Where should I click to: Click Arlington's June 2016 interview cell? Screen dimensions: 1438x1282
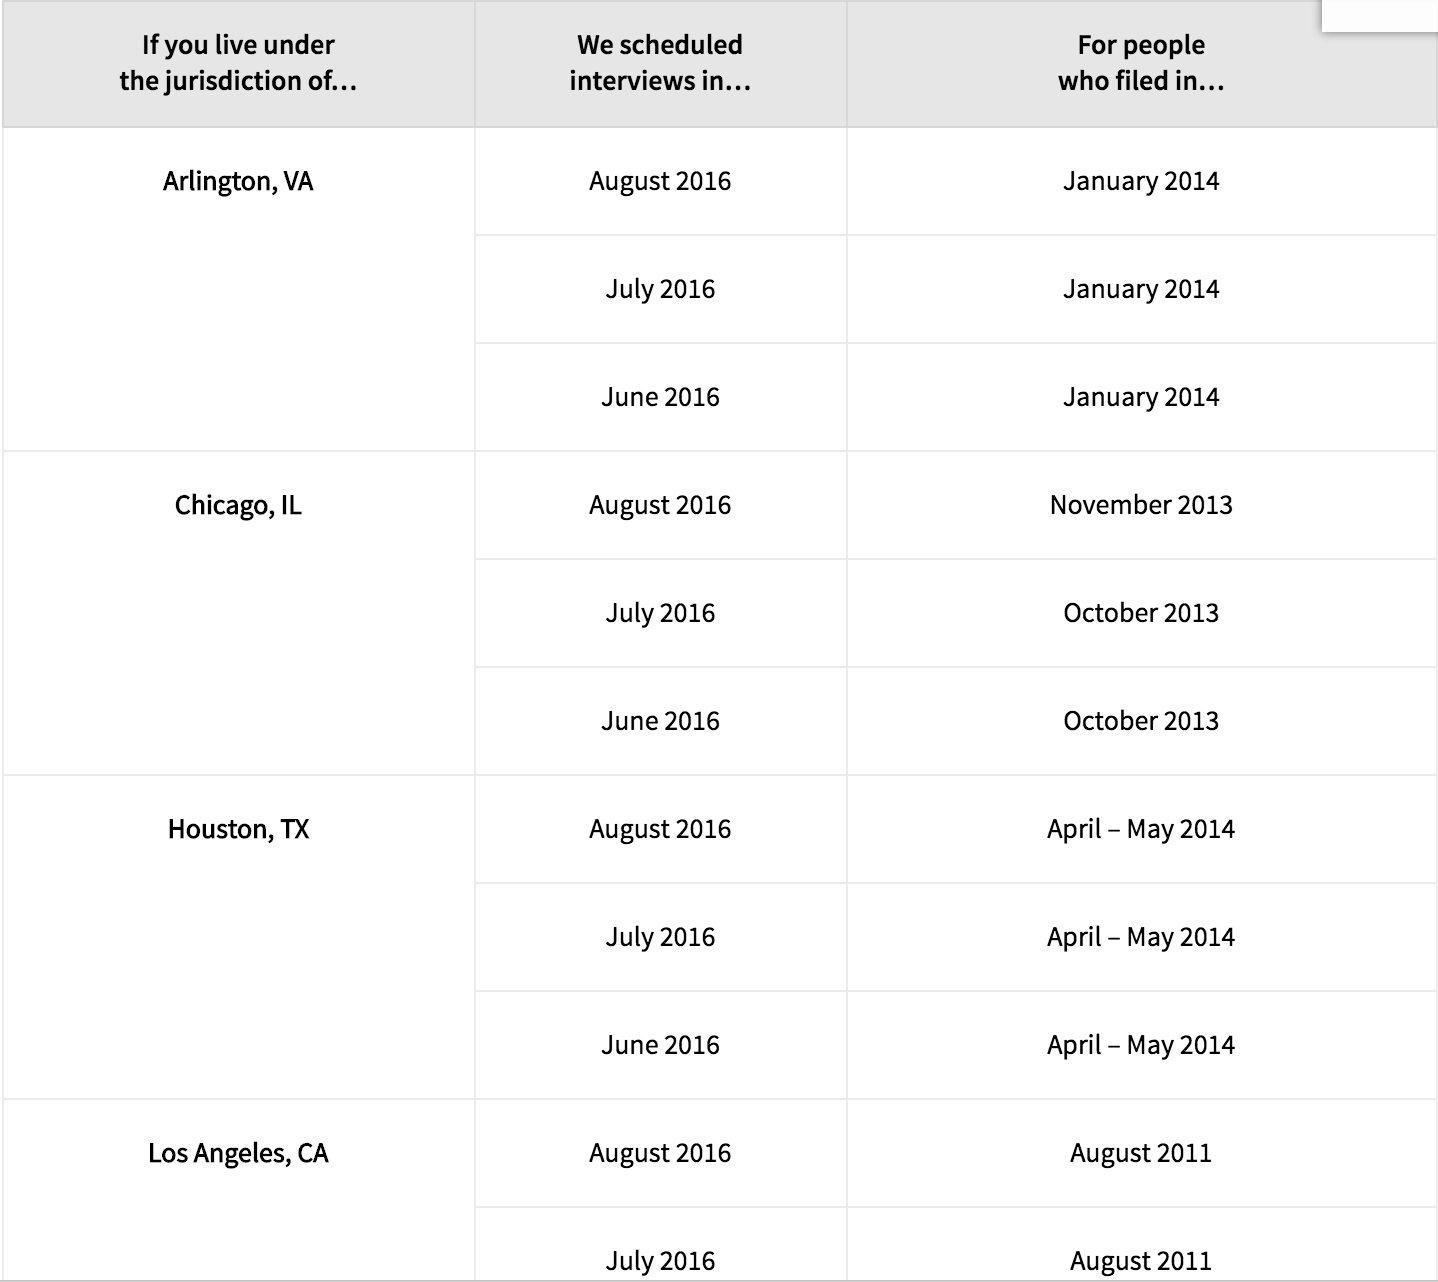[660, 397]
